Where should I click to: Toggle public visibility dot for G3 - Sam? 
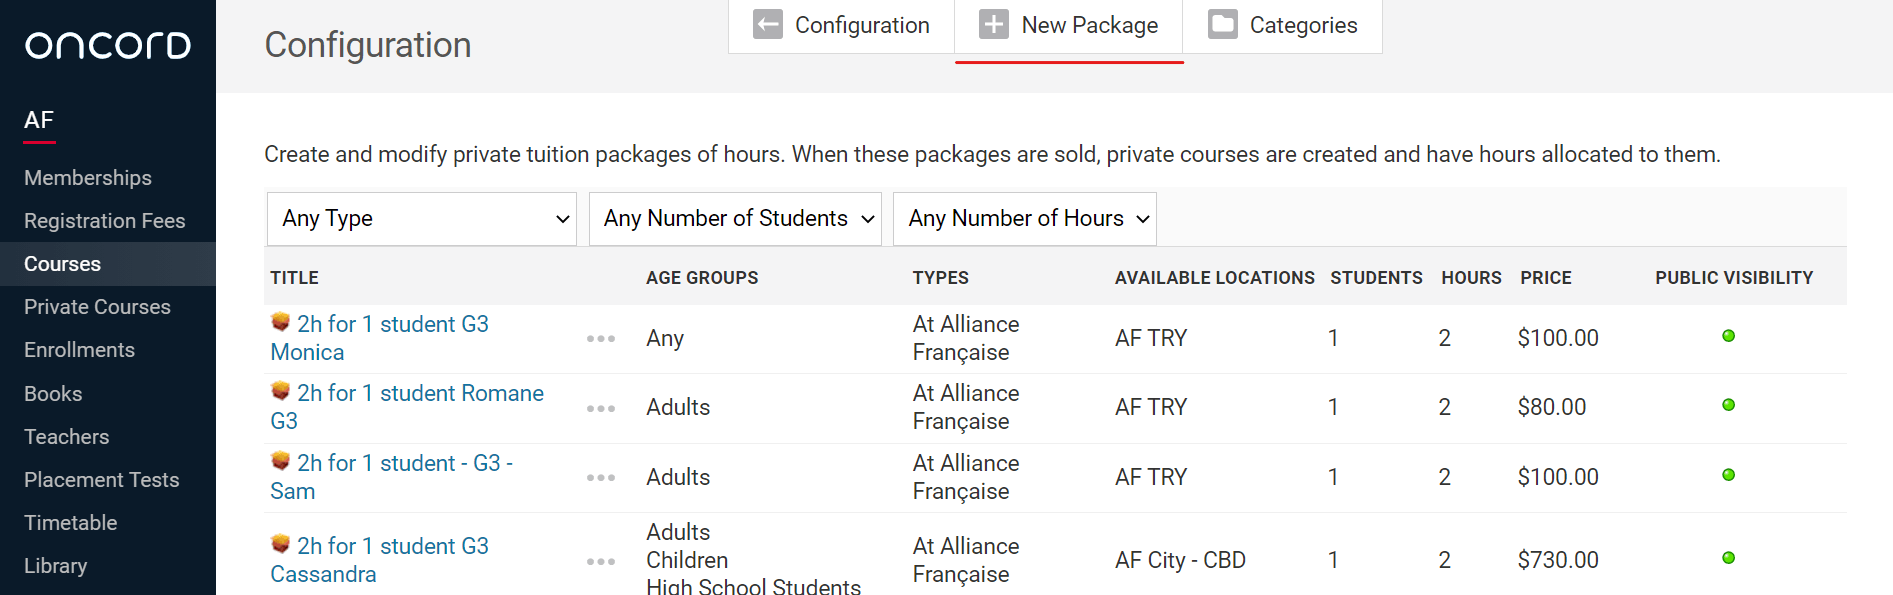pyautogui.click(x=1728, y=475)
